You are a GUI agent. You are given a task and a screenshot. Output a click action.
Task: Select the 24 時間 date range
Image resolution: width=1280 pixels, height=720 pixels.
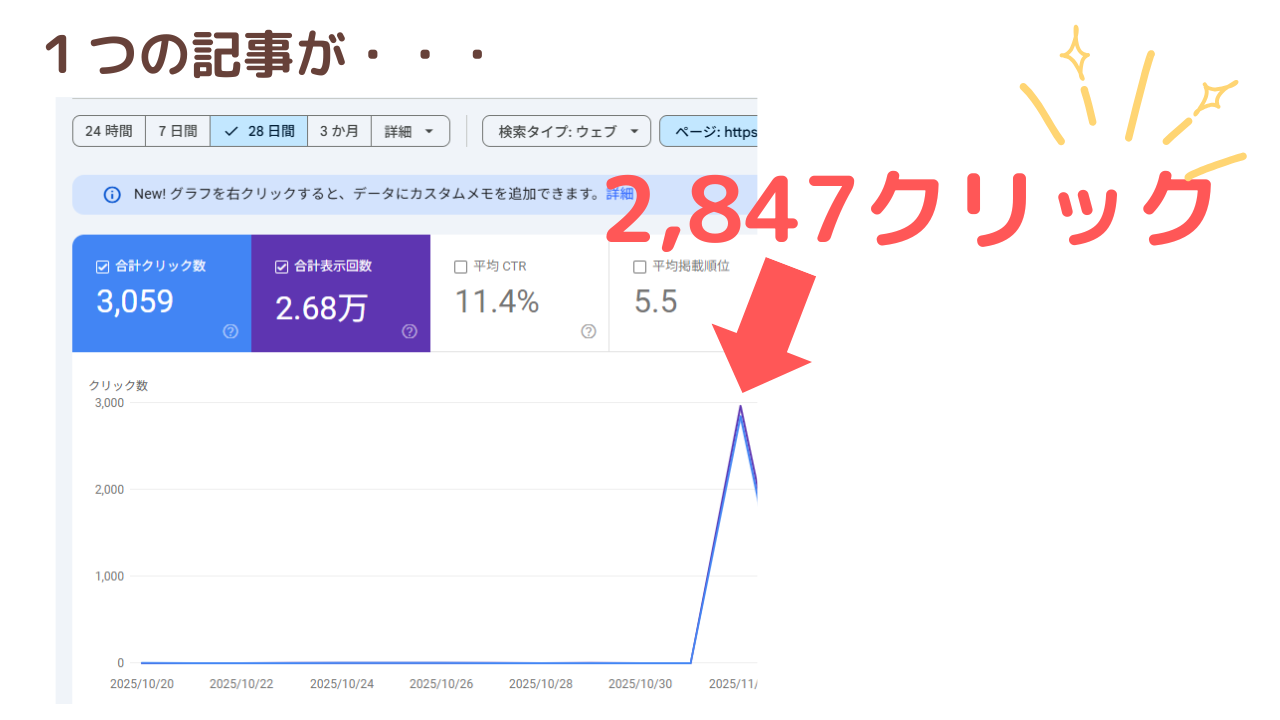coord(109,131)
